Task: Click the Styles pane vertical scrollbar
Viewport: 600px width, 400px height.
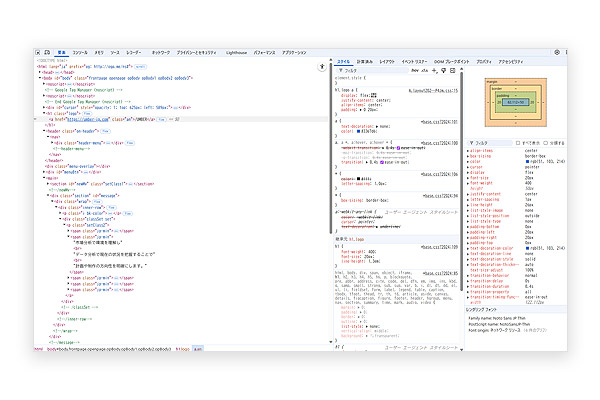Action: [x=461, y=180]
